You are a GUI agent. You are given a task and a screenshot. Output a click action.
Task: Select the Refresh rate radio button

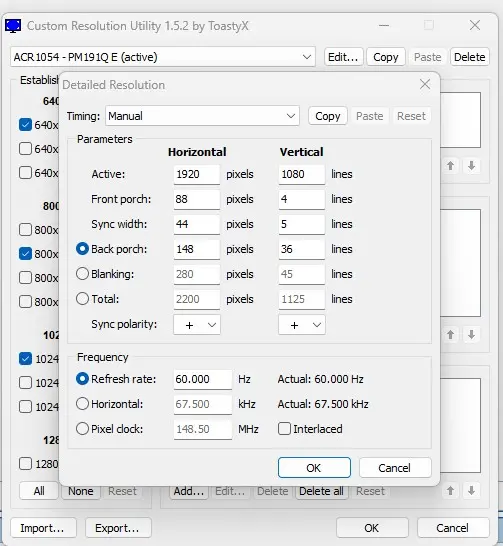coord(82,379)
